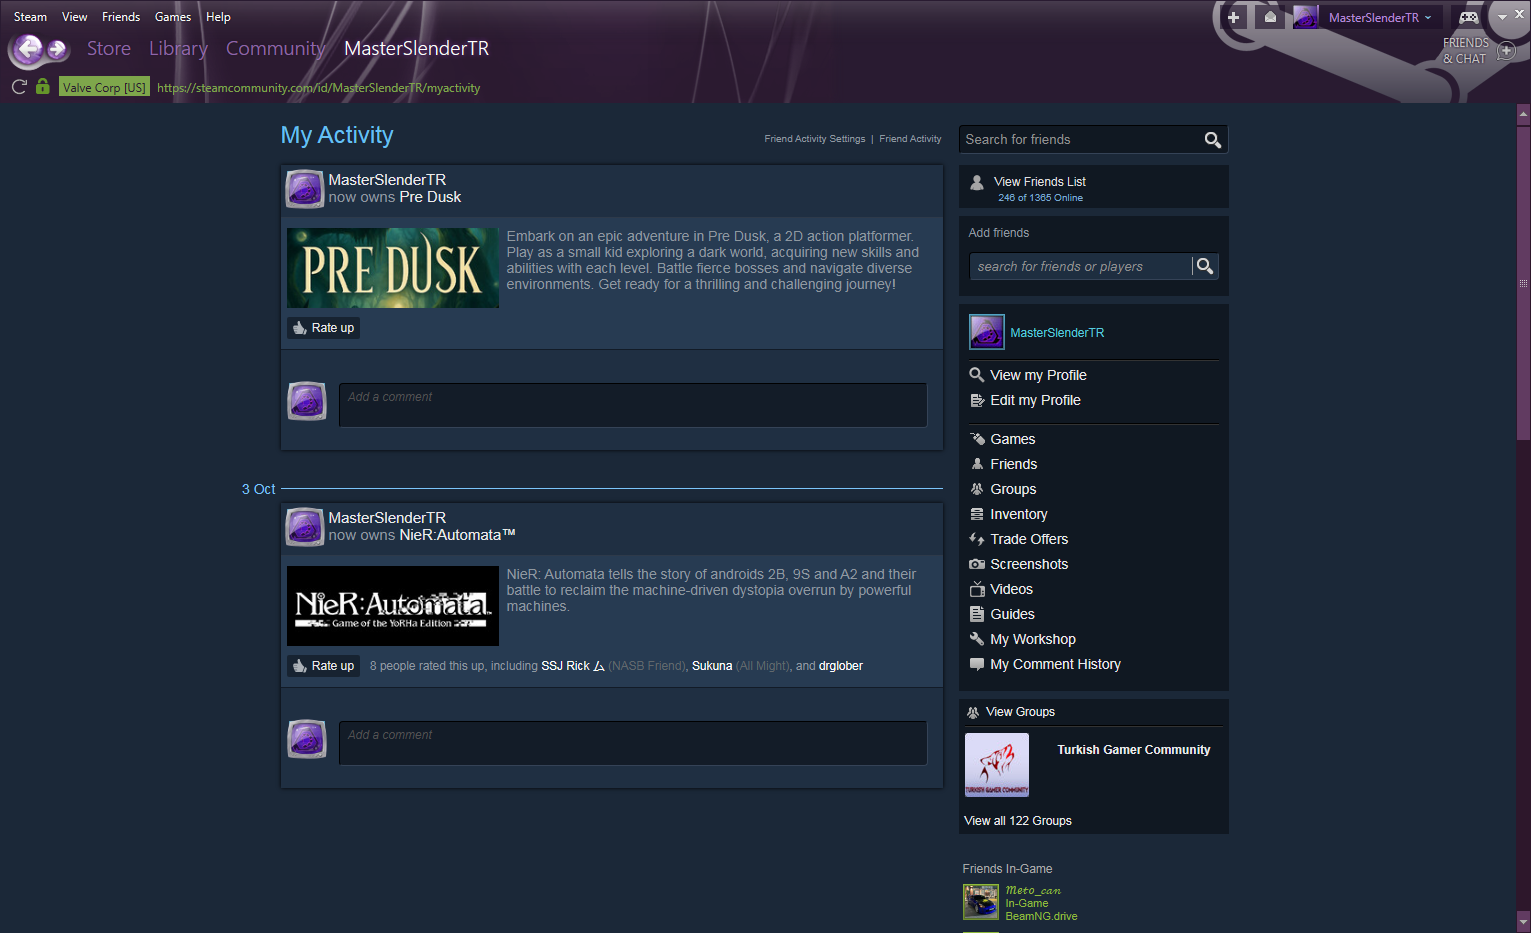Rate up the Pre Dusk post

click(324, 328)
